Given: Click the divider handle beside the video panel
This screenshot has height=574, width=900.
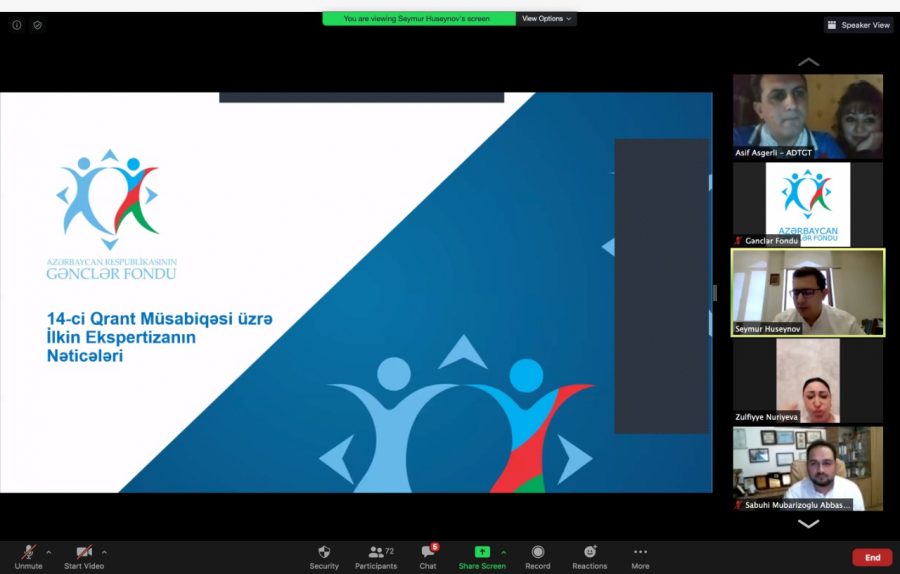Looking at the screenshot, I should click(715, 293).
